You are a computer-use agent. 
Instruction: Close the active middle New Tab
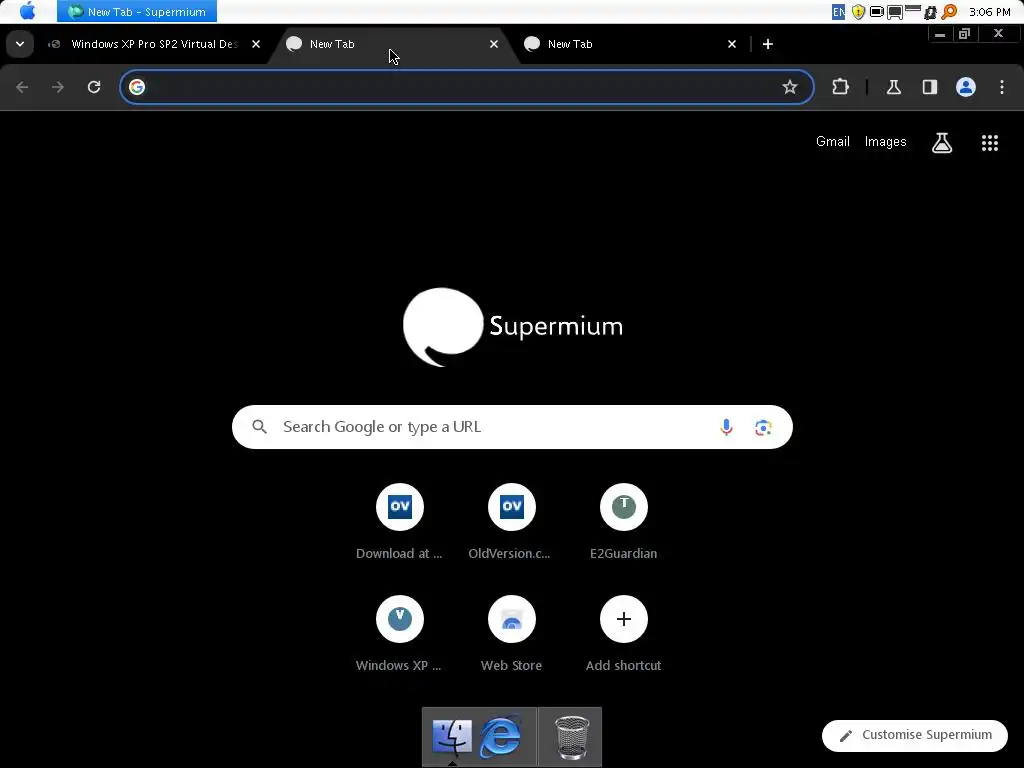494,44
